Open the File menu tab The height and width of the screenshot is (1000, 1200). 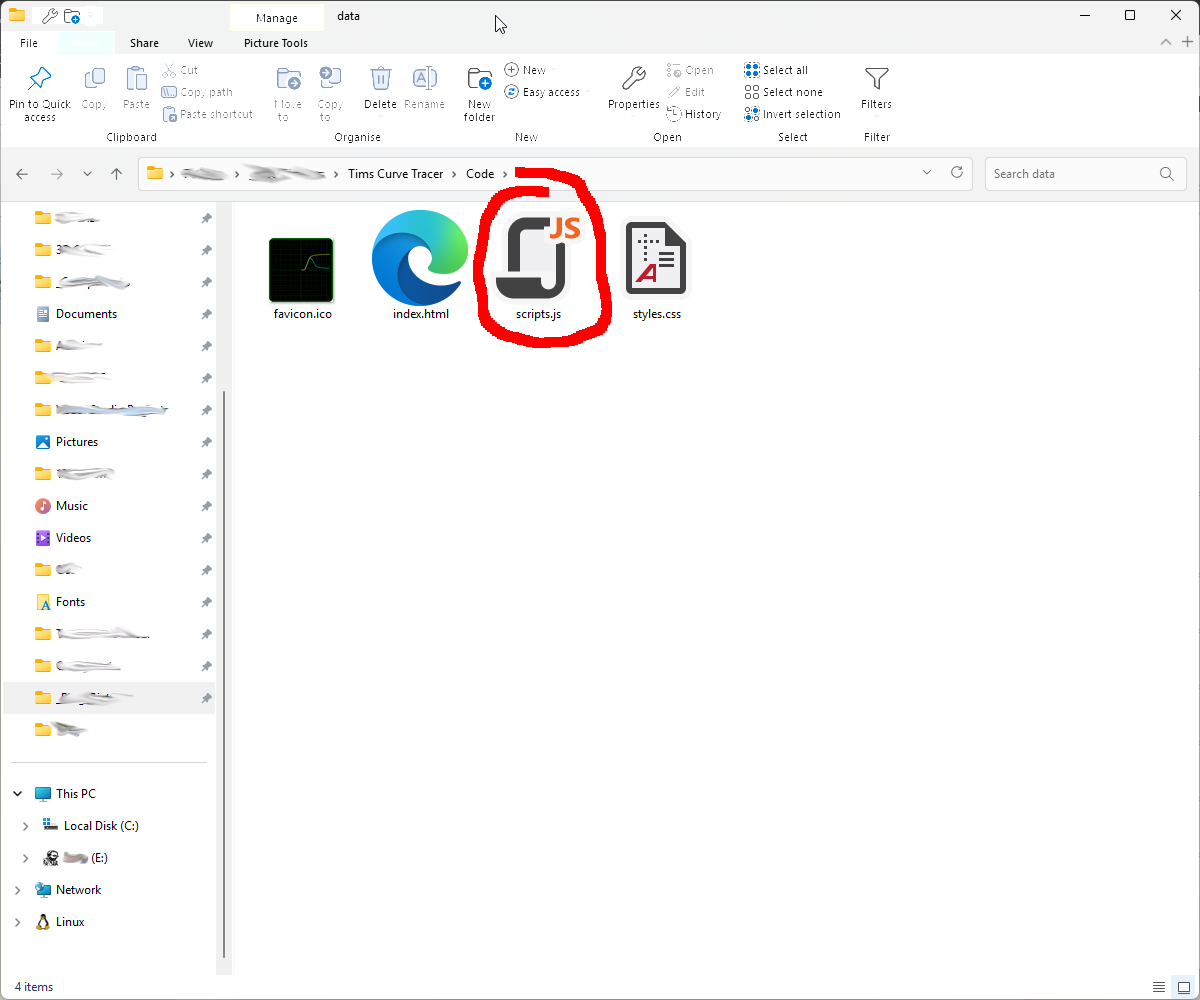(x=29, y=43)
